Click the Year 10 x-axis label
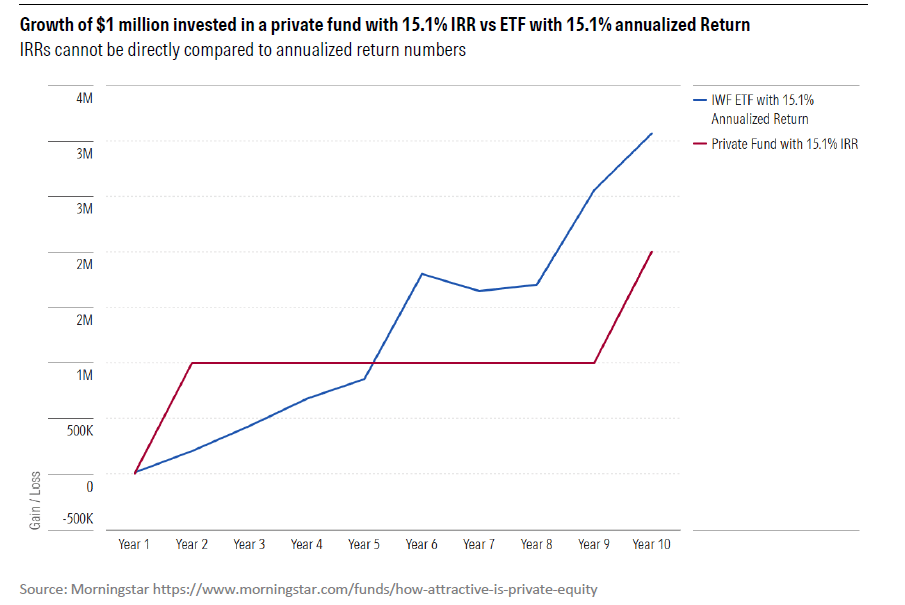This screenshot has width=905, height=605. (x=652, y=544)
